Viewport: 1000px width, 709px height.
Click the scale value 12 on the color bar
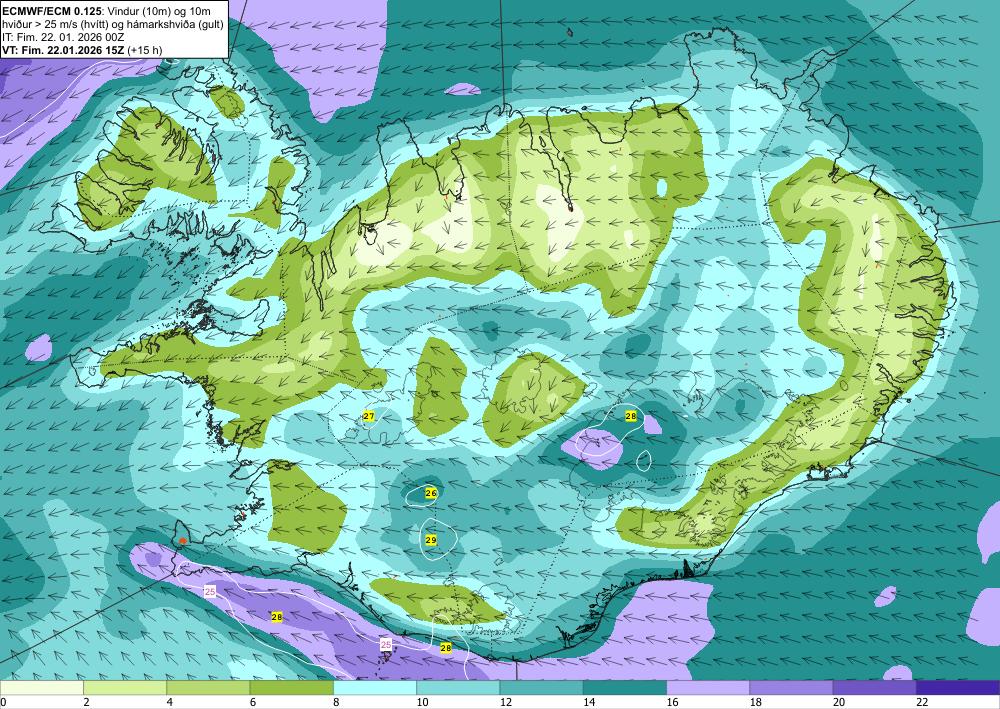[x=505, y=702]
